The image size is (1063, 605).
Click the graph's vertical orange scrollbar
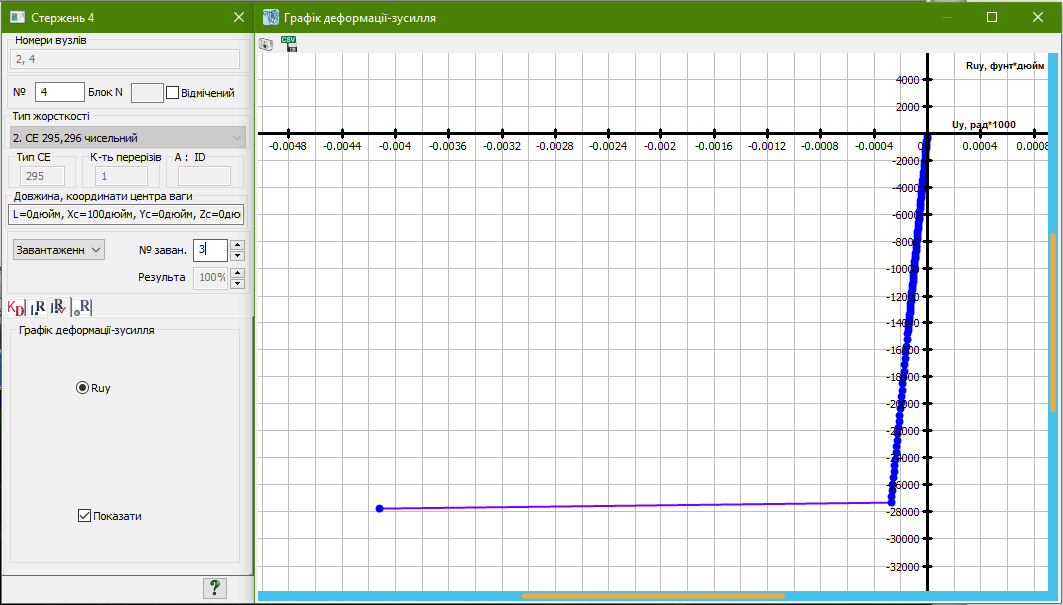1052,322
